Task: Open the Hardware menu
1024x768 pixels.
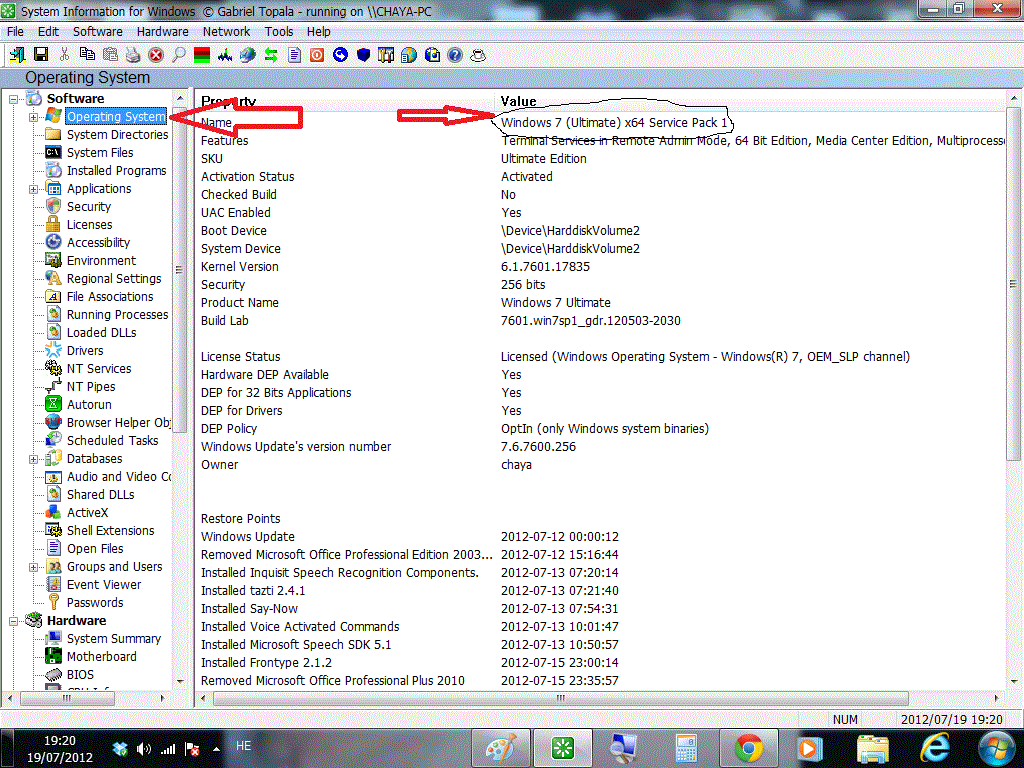Action: pyautogui.click(x=163, y=31)
